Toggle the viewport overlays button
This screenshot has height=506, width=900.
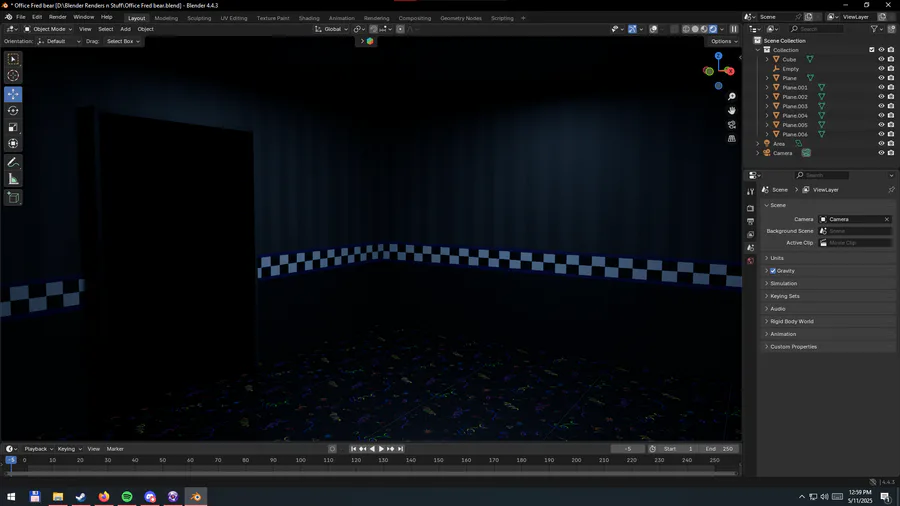point(653,29)
